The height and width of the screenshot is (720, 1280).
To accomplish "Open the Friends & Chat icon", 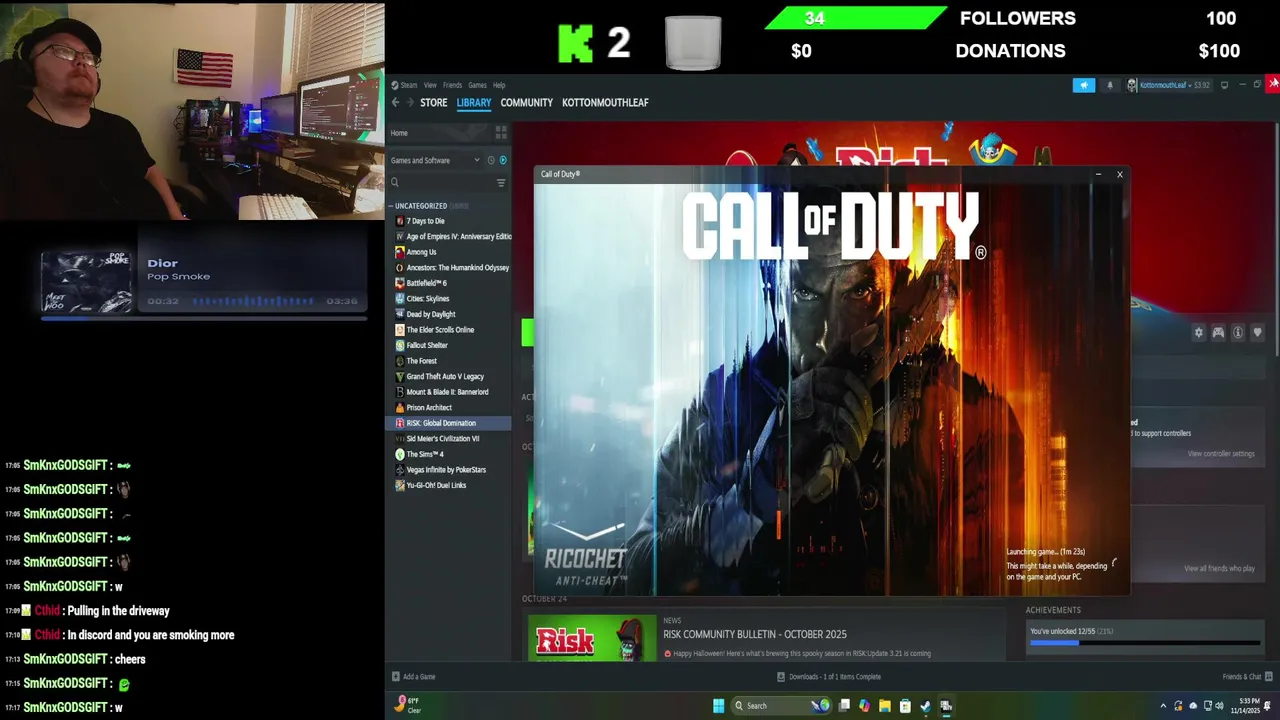I will click(x=1267, y=677).
